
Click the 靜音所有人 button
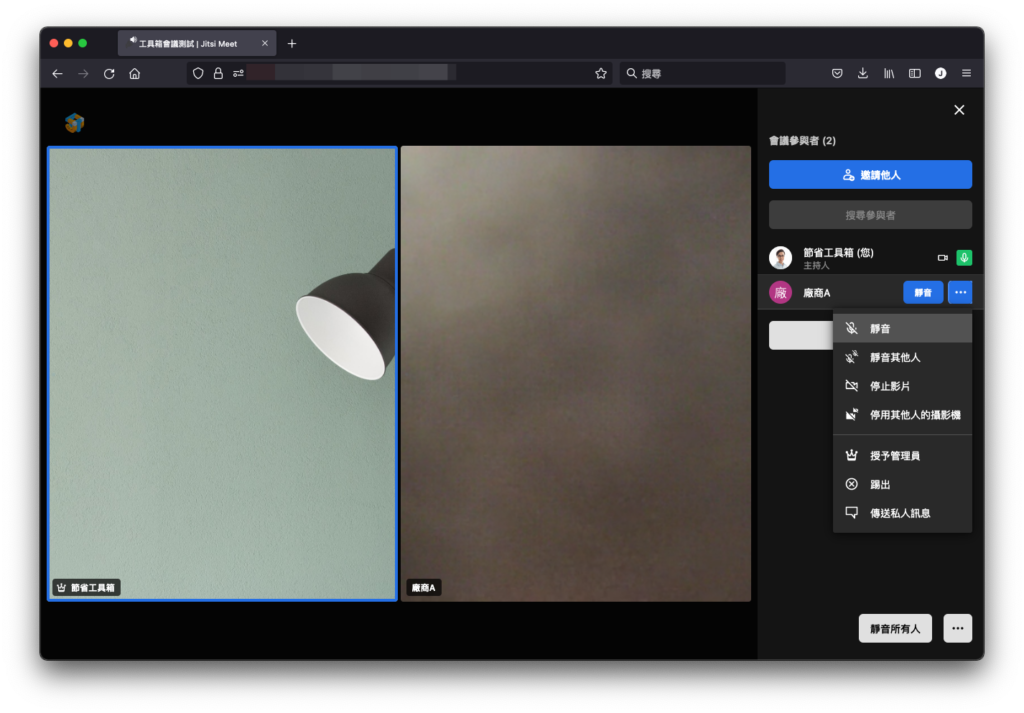click(895, 628)
